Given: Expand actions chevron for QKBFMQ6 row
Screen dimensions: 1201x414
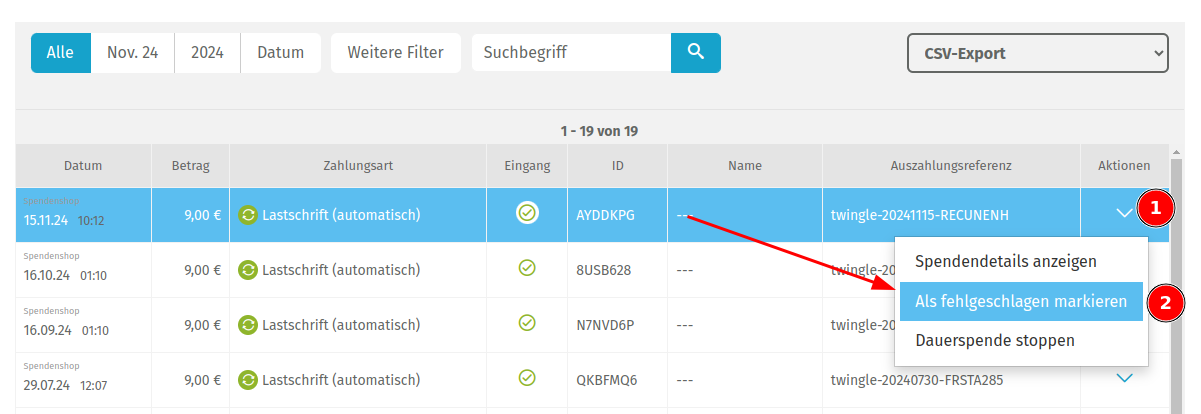Looking at the screenshot, I should [x=1125, y=378].
